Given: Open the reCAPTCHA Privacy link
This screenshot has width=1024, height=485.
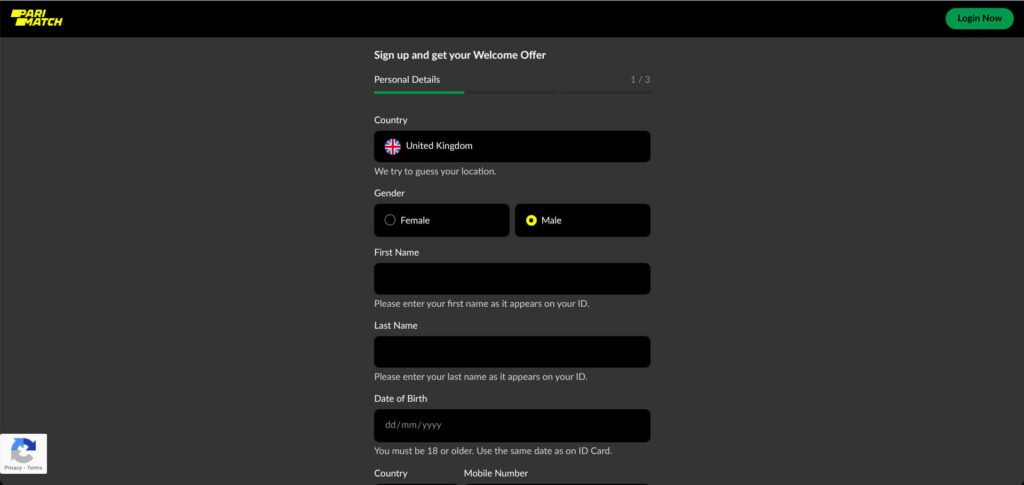Looking at the screenshot, I should point(12,468).
